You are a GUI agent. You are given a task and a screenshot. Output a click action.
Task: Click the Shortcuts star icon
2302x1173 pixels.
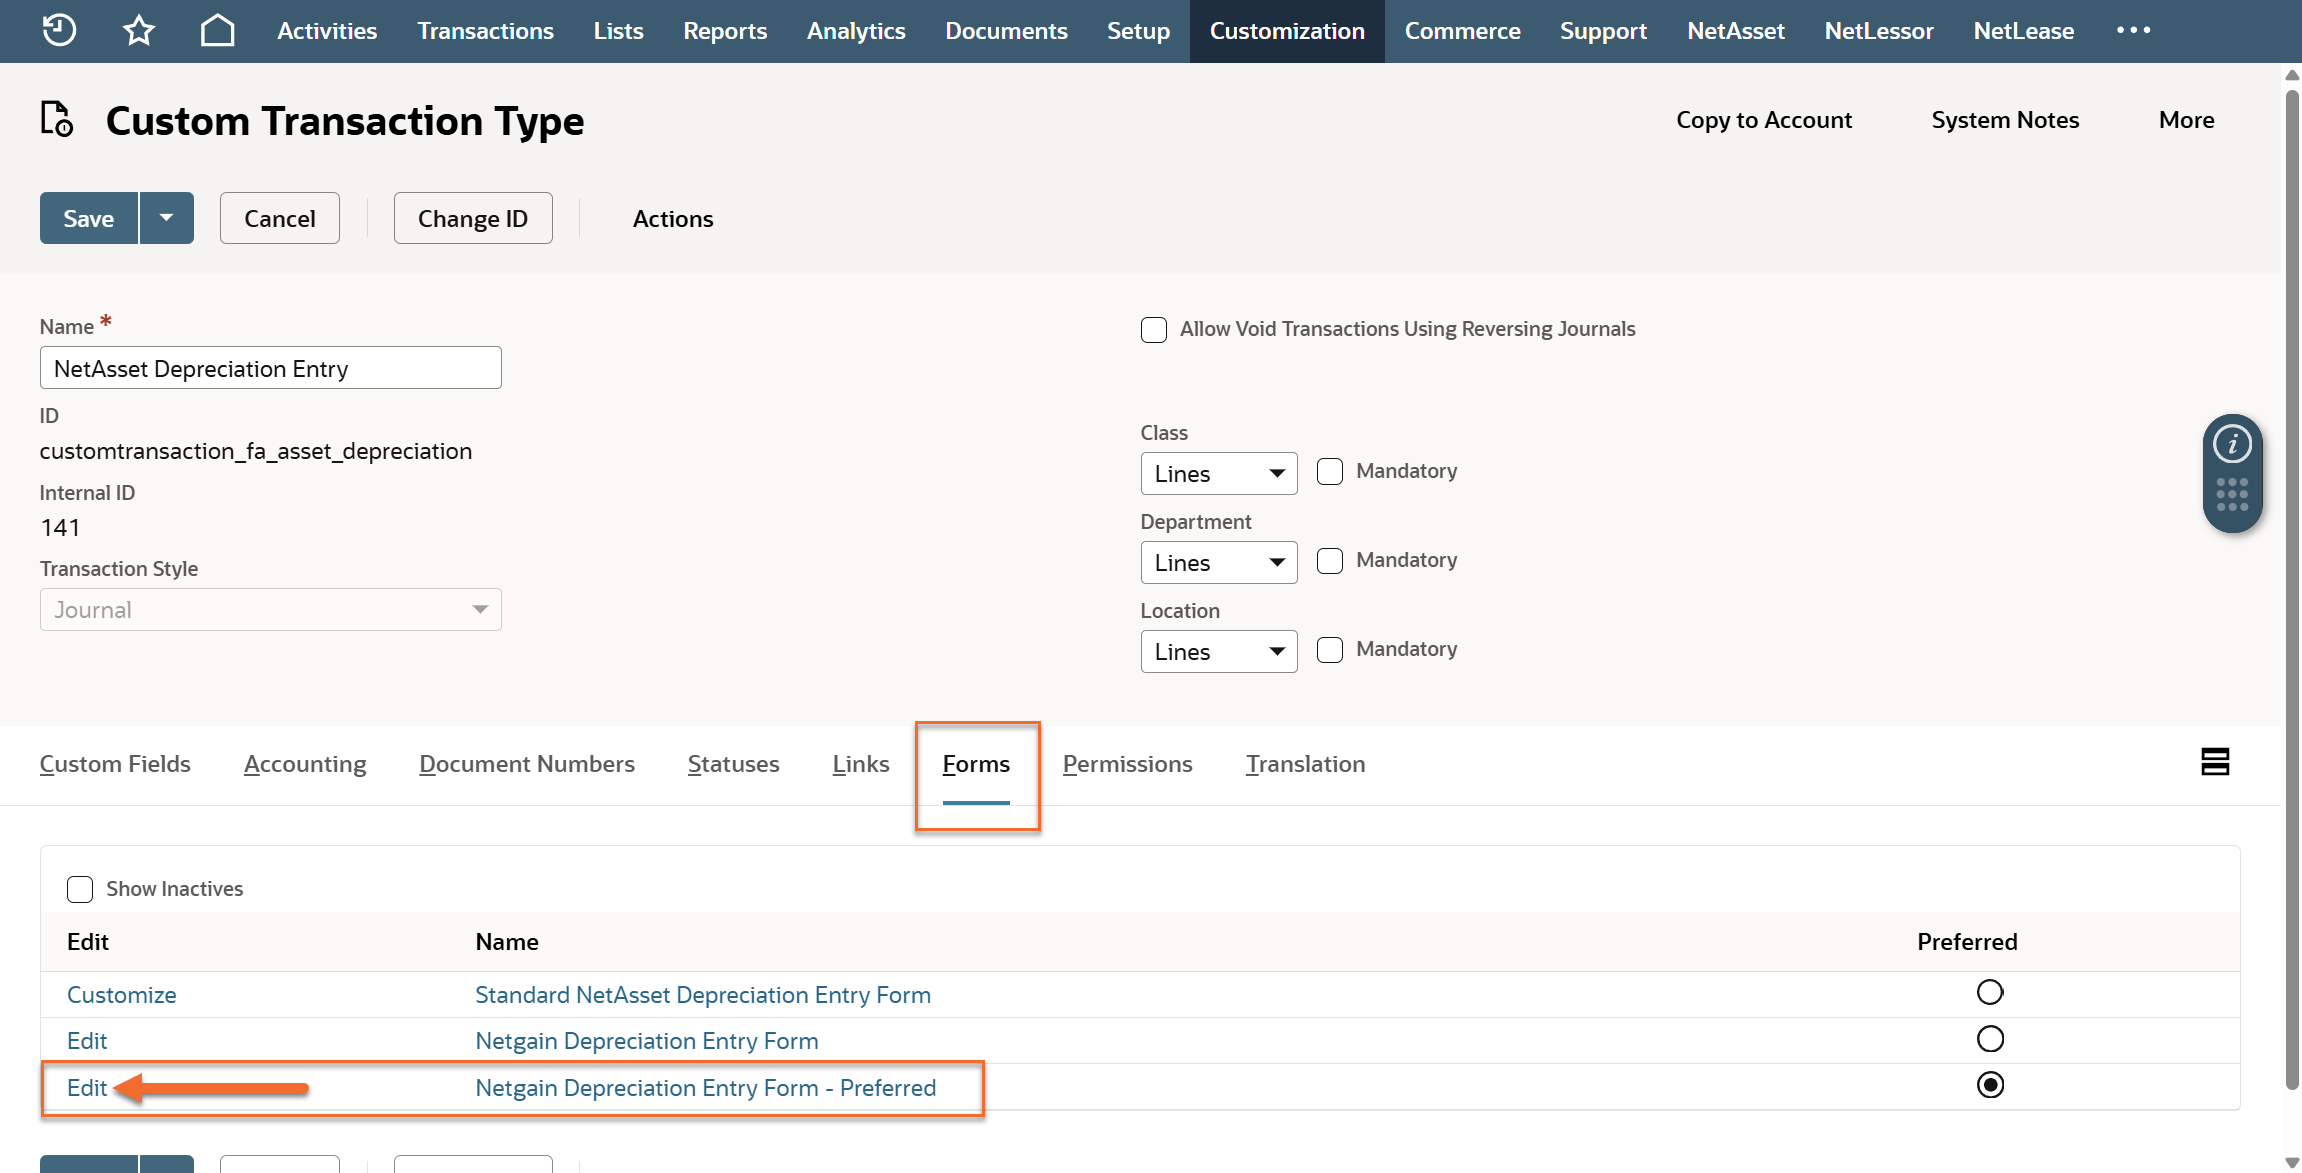pos(138,30)
